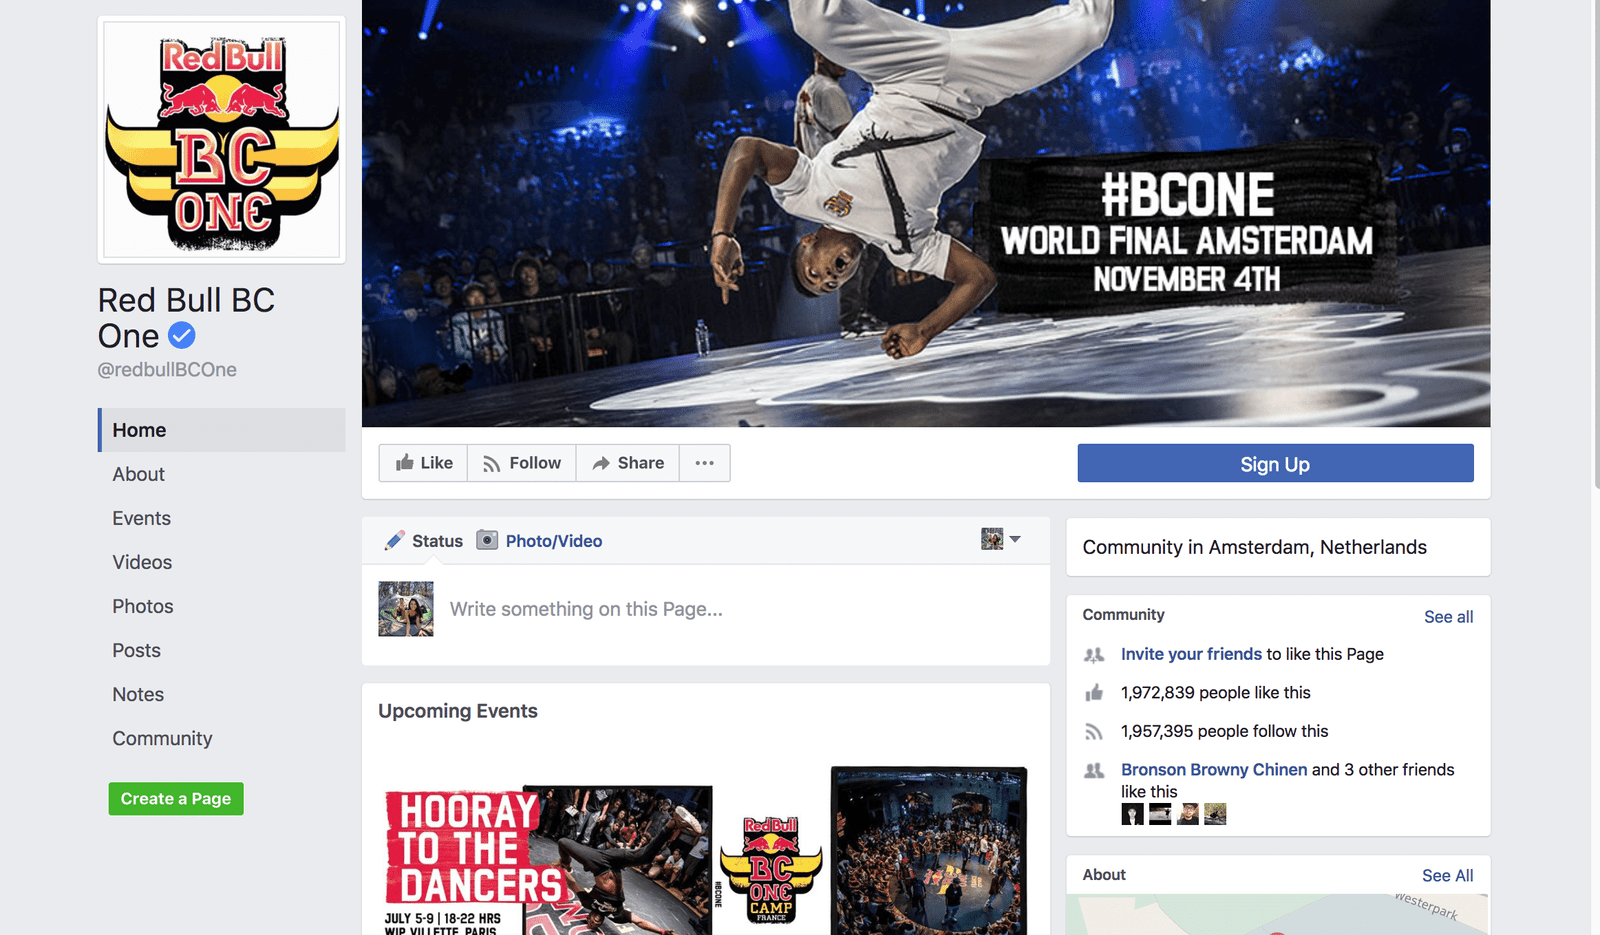Click Invite your friends link
The image size is (1600, 935).
click(1191, 654)
